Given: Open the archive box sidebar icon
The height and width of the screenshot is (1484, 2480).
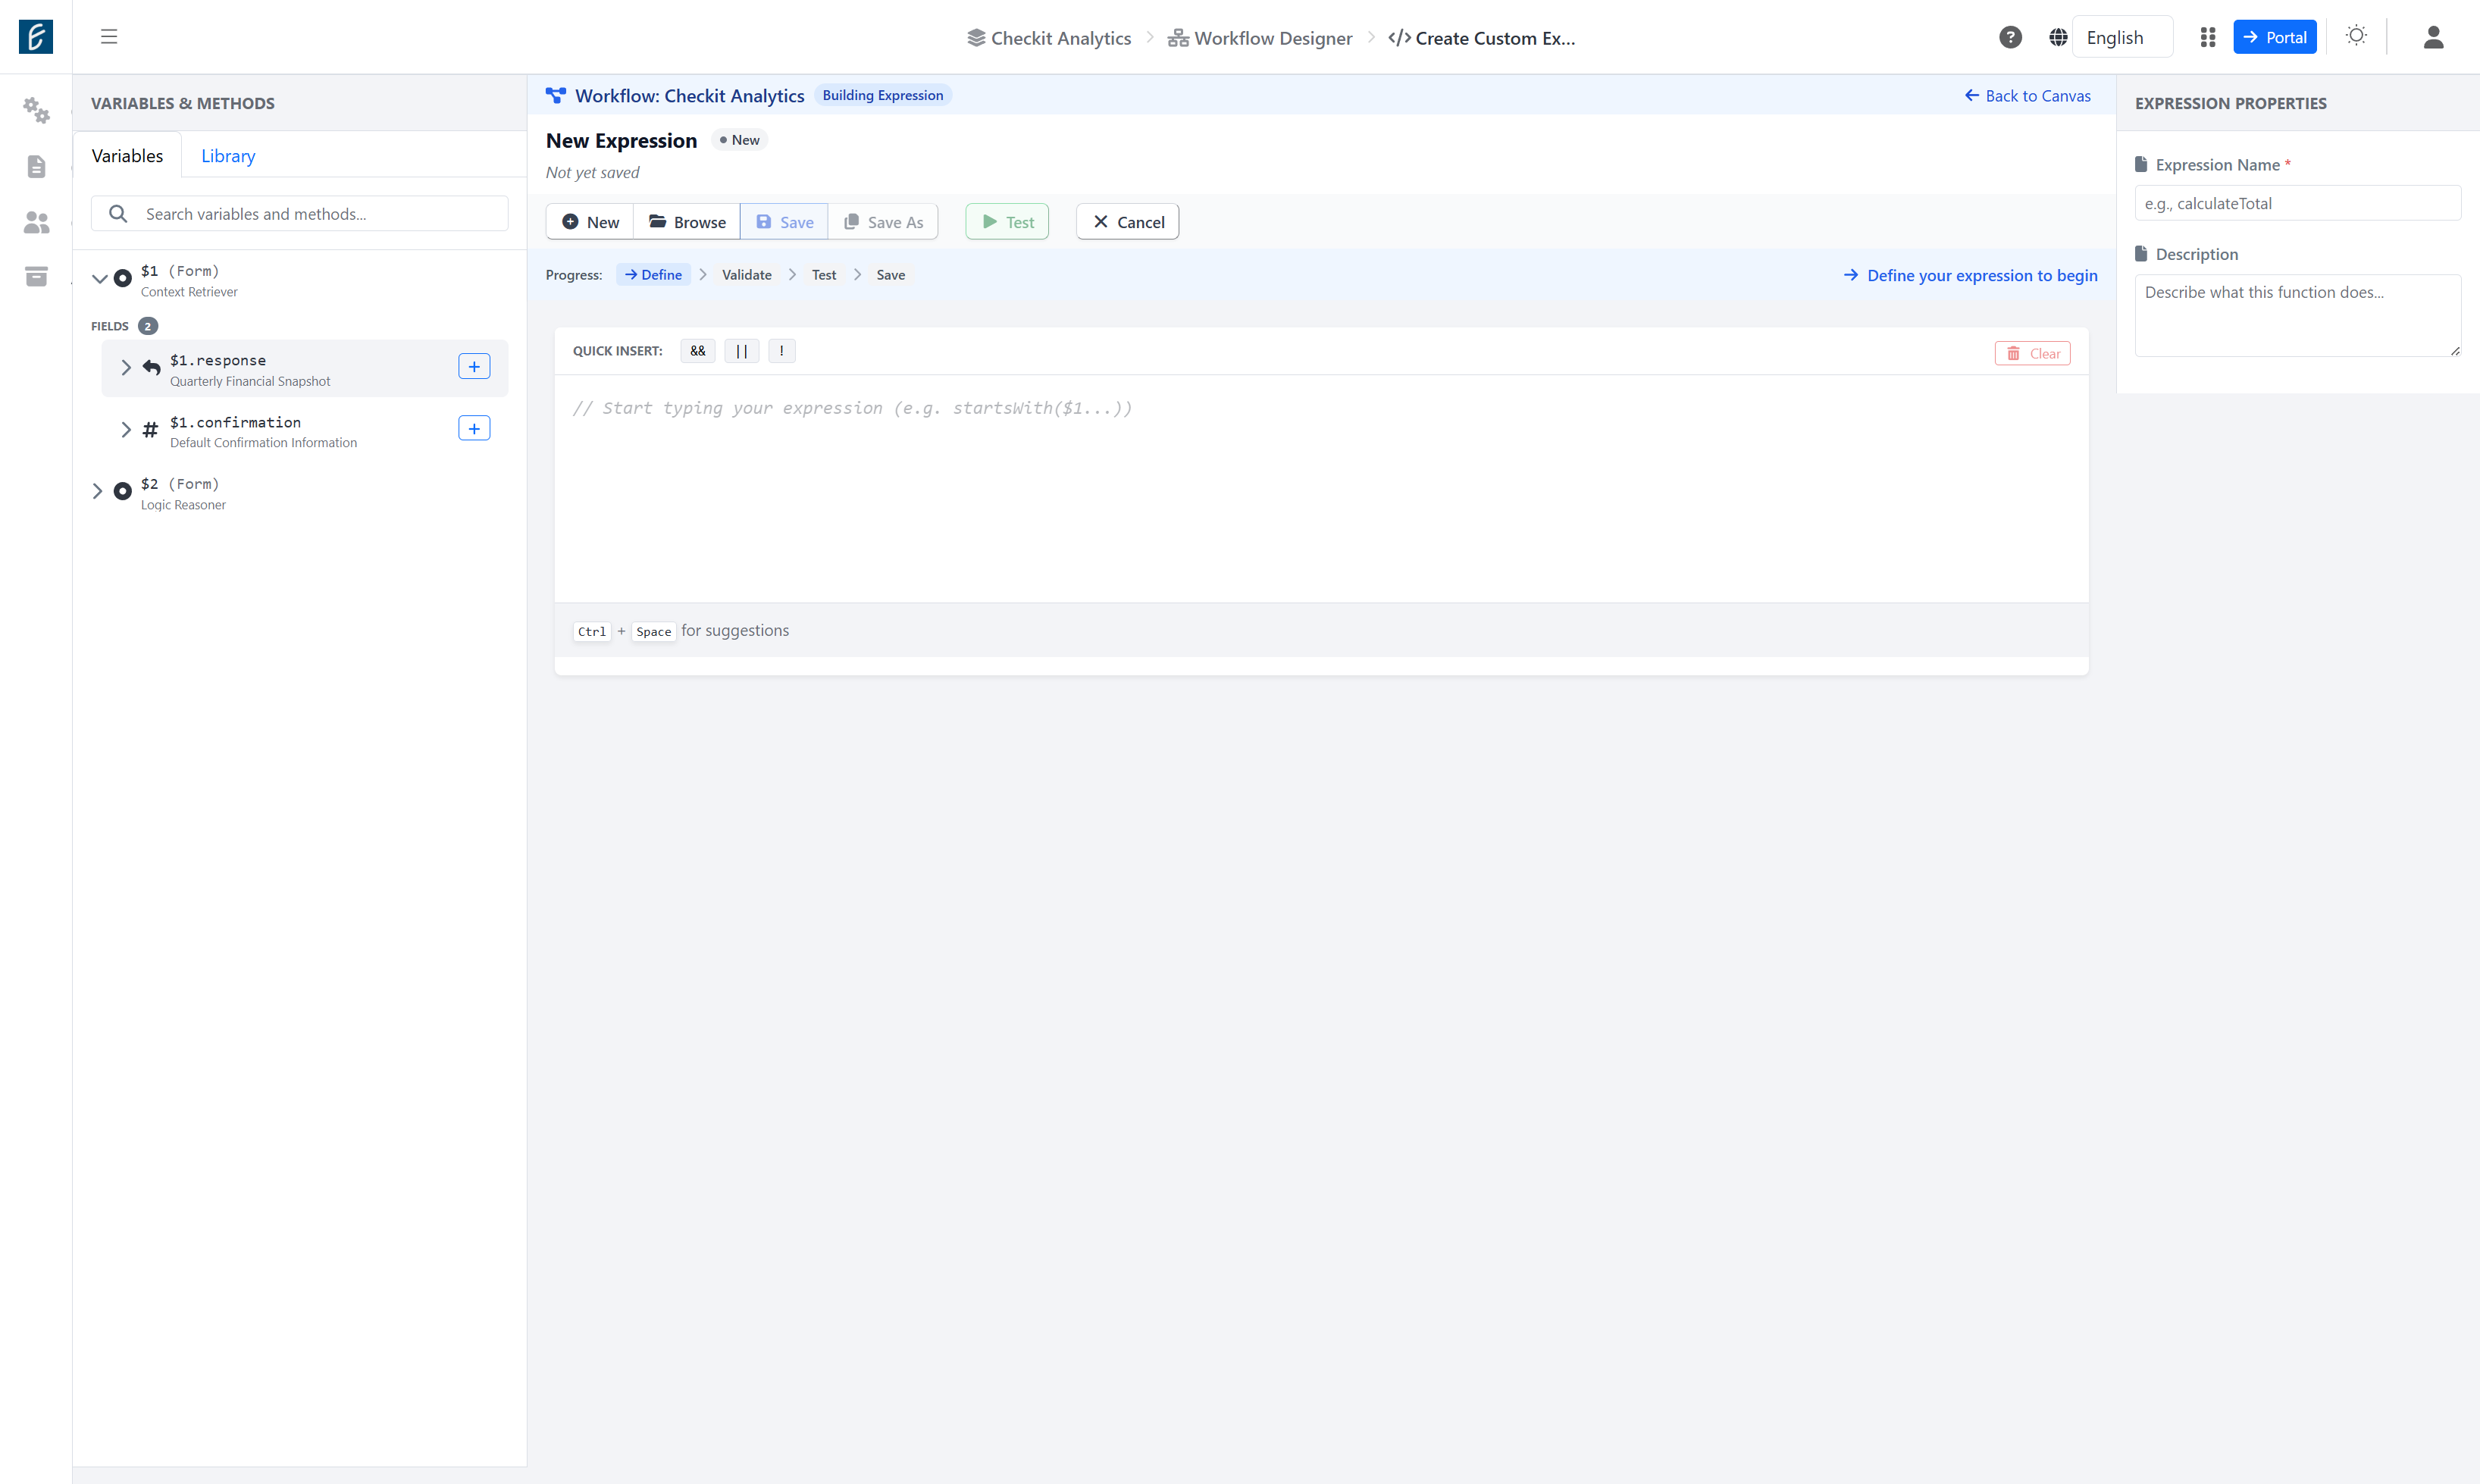Looking at the screenshot, I should tap(36, 276).
